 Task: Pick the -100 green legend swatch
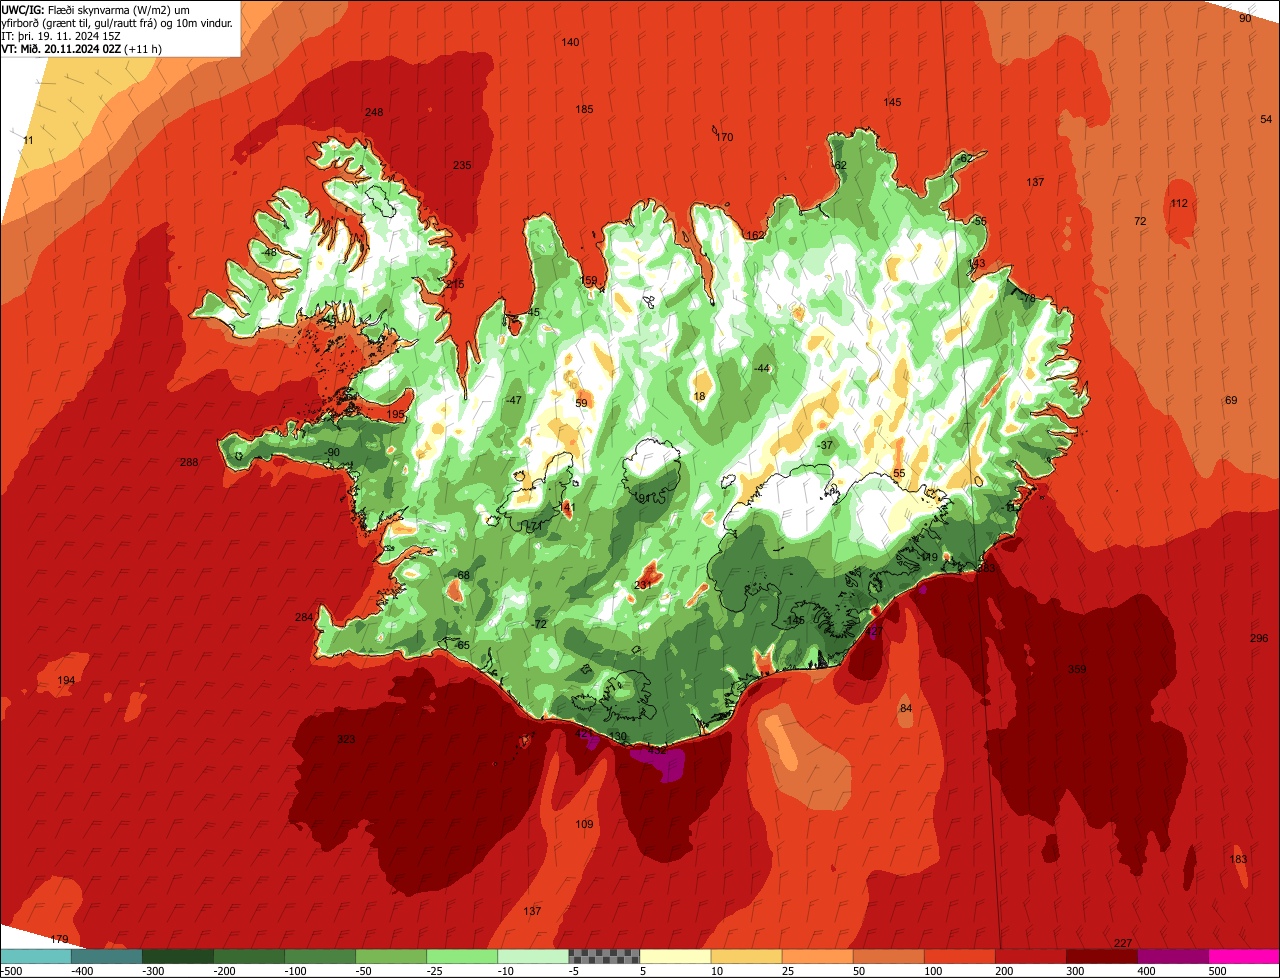(x=320, y=956)
